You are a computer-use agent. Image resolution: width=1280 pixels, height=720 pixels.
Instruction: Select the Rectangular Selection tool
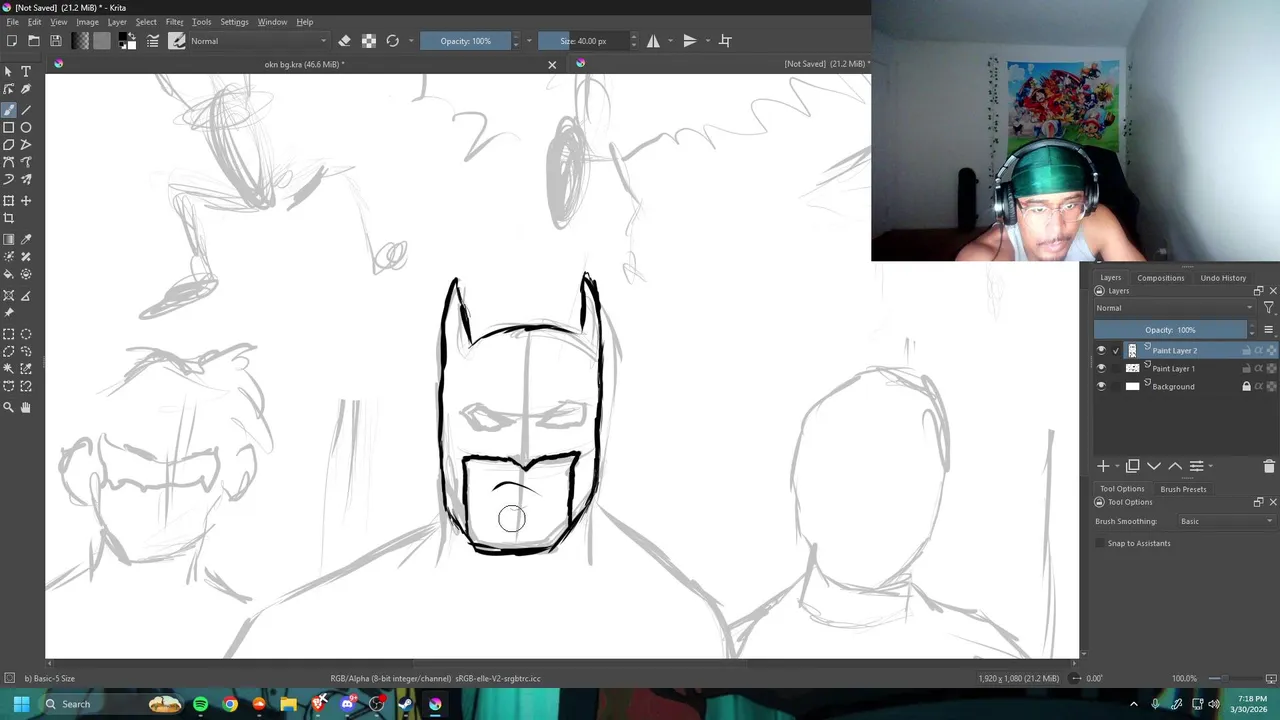(9, 334)
